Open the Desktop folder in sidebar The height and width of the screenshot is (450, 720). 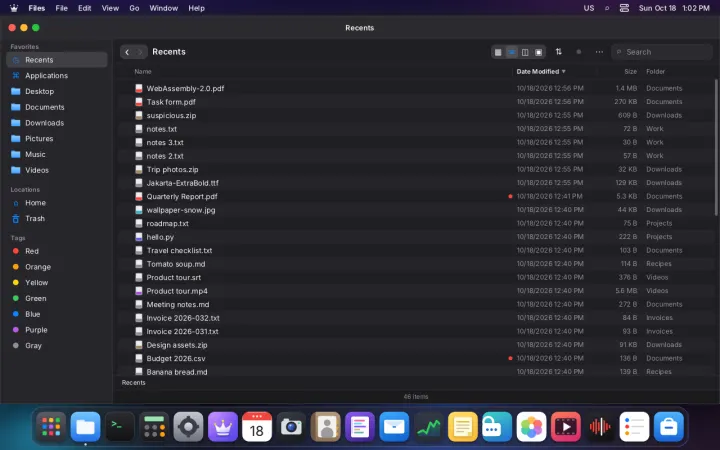(x=57, y=91)
